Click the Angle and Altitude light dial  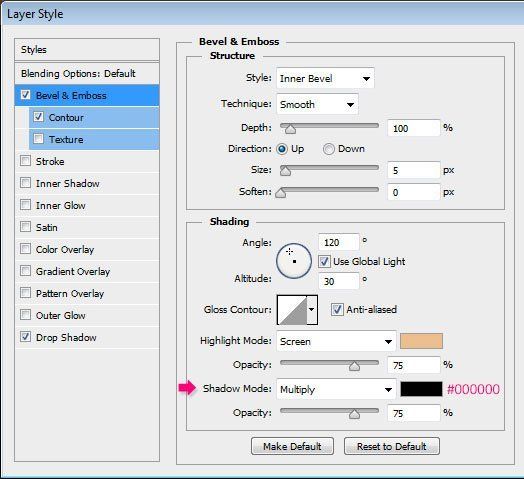point(294,261)
